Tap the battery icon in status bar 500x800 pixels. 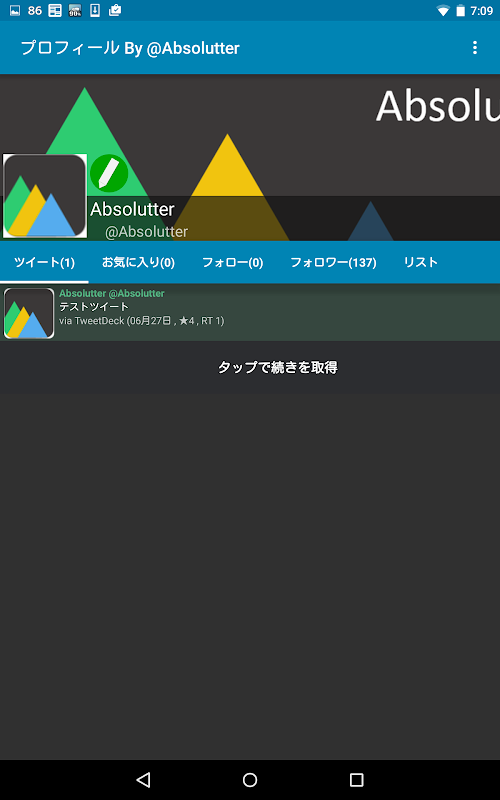click(x=460, y=11)
